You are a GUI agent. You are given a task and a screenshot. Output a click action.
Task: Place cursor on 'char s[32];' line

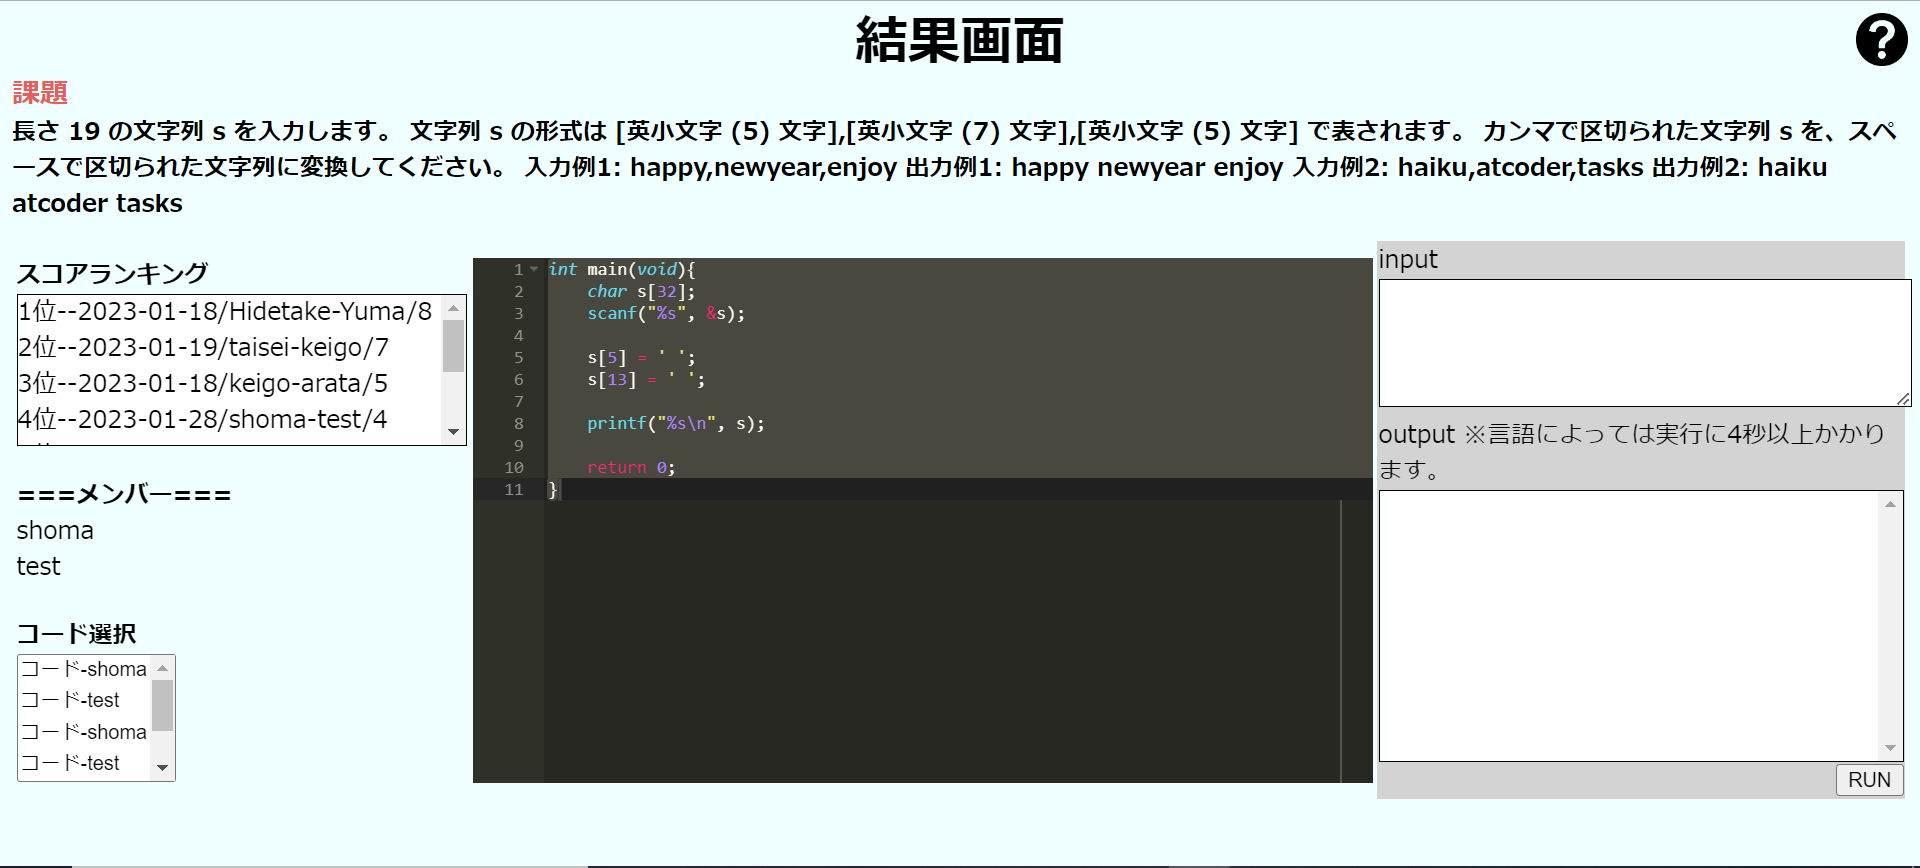pyautogui.click(x=641, y=291)
